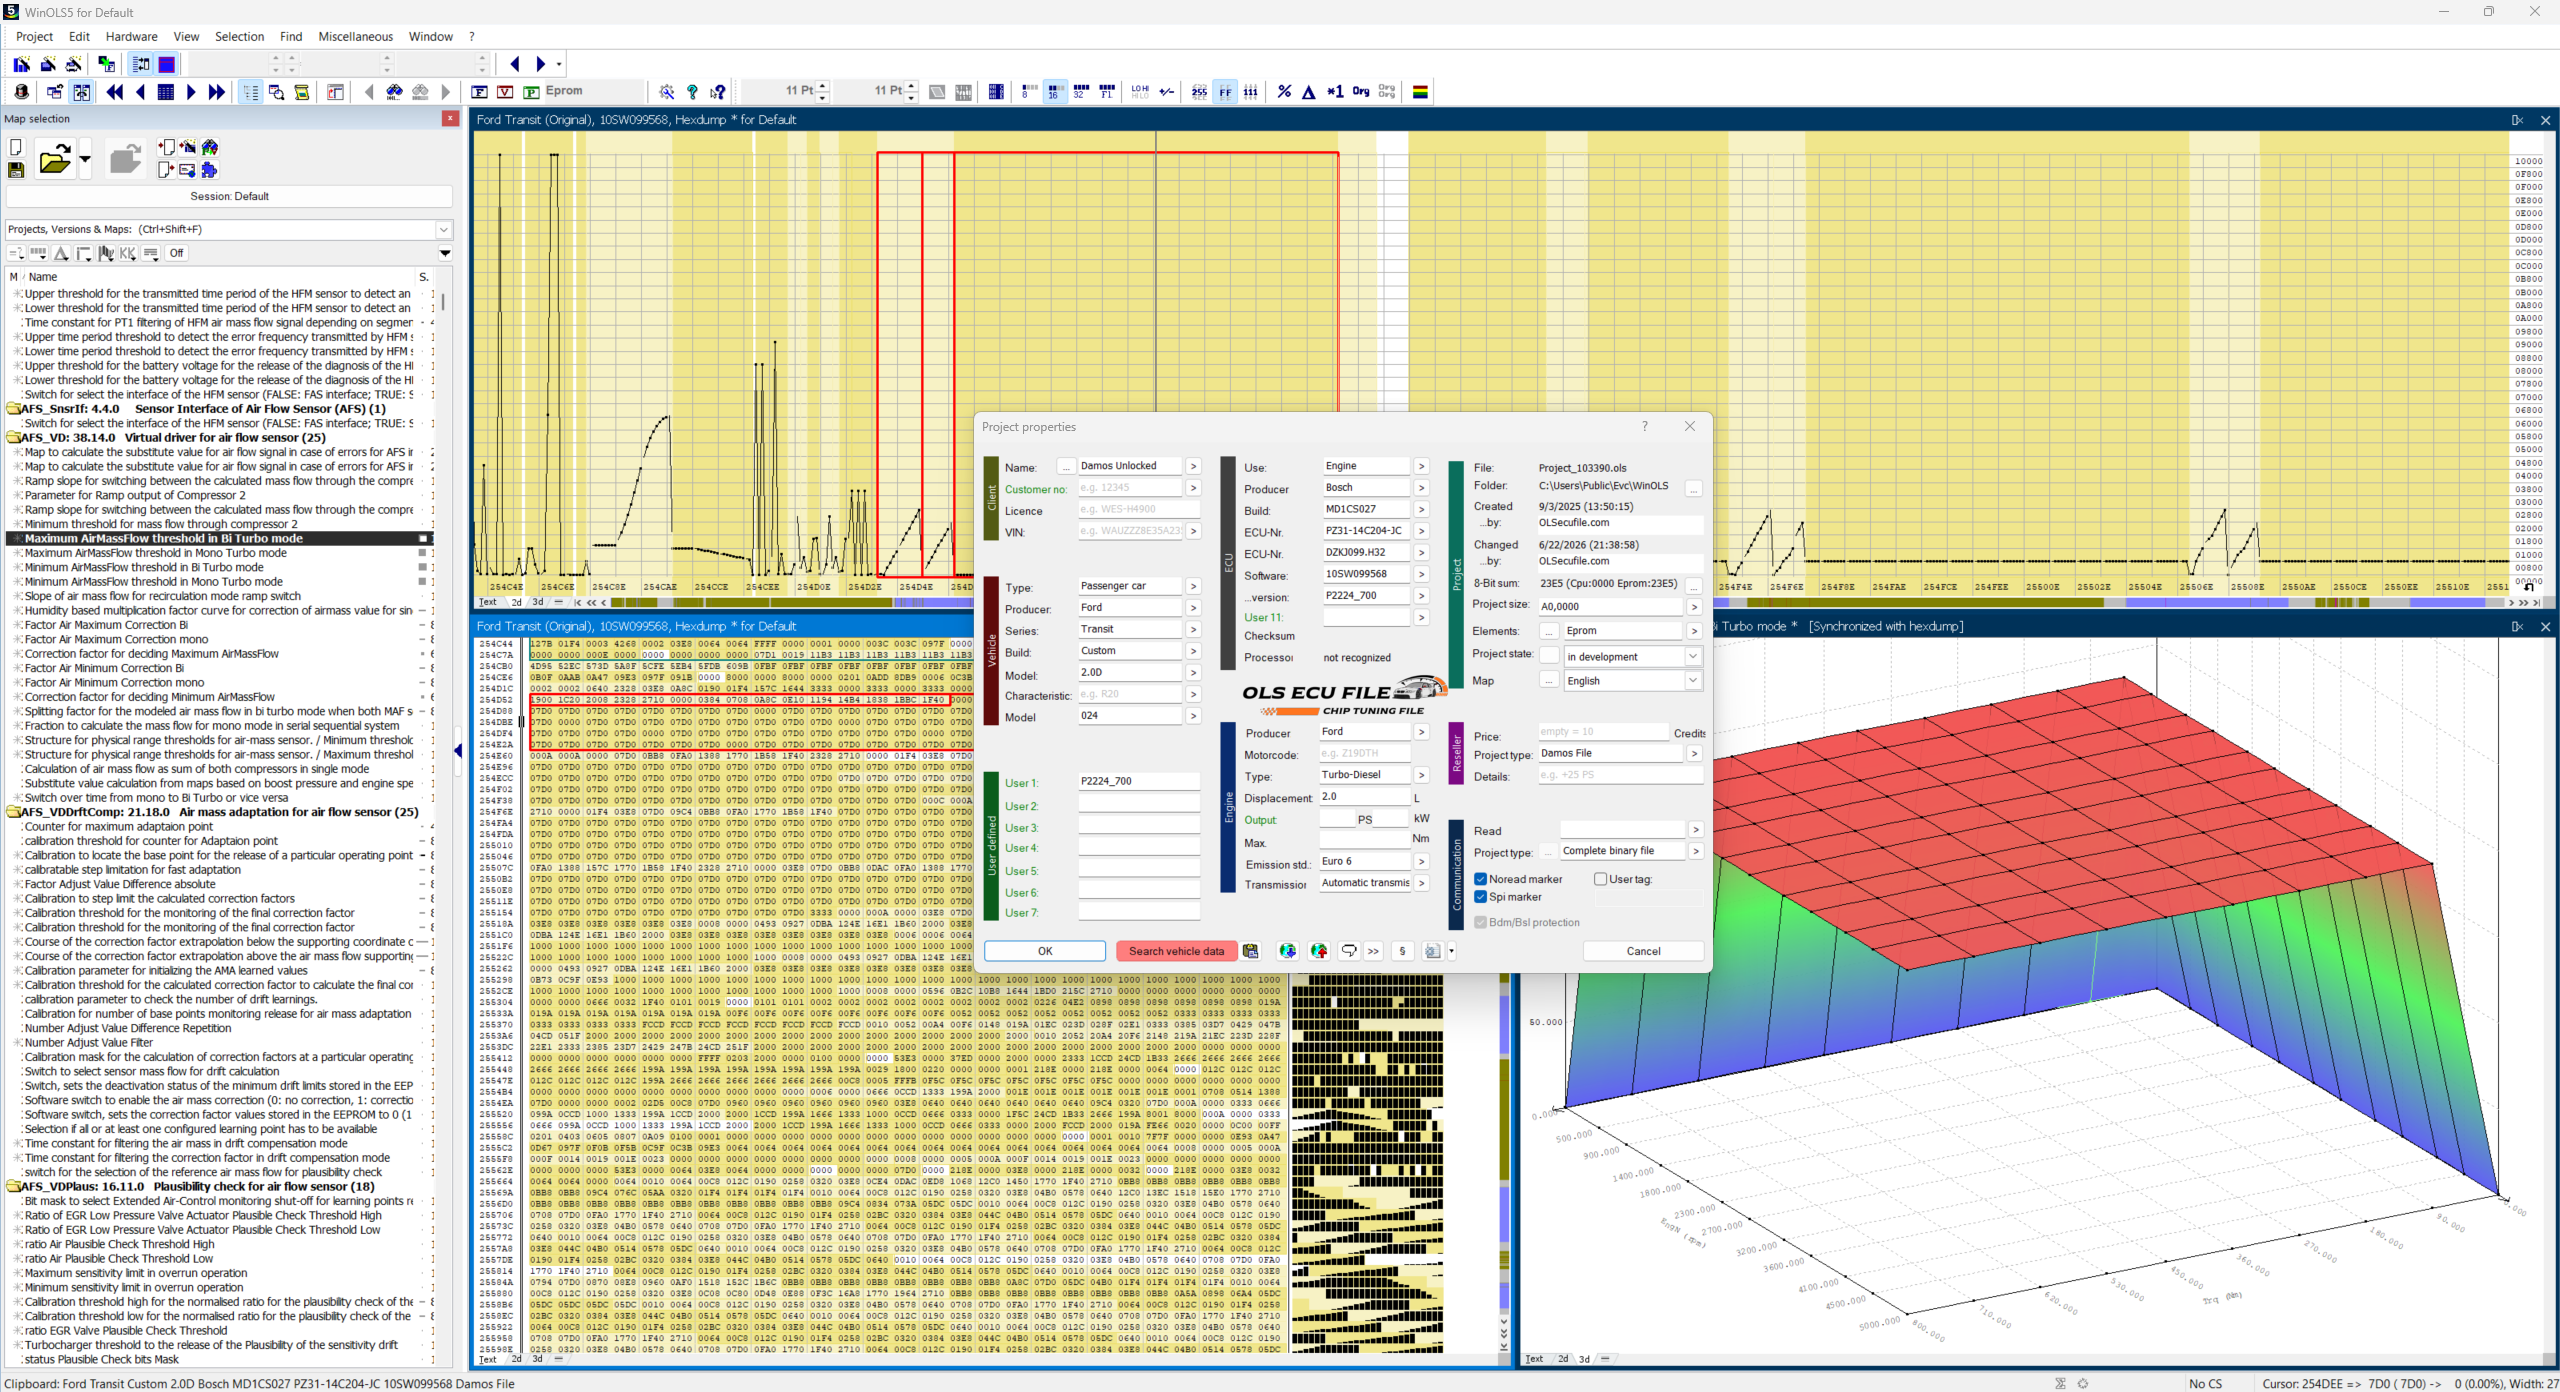Image resolution: width=2560 pixels, height=1392 pixels.
Task: Click the Org original values icon
Action: [1361, 92]
